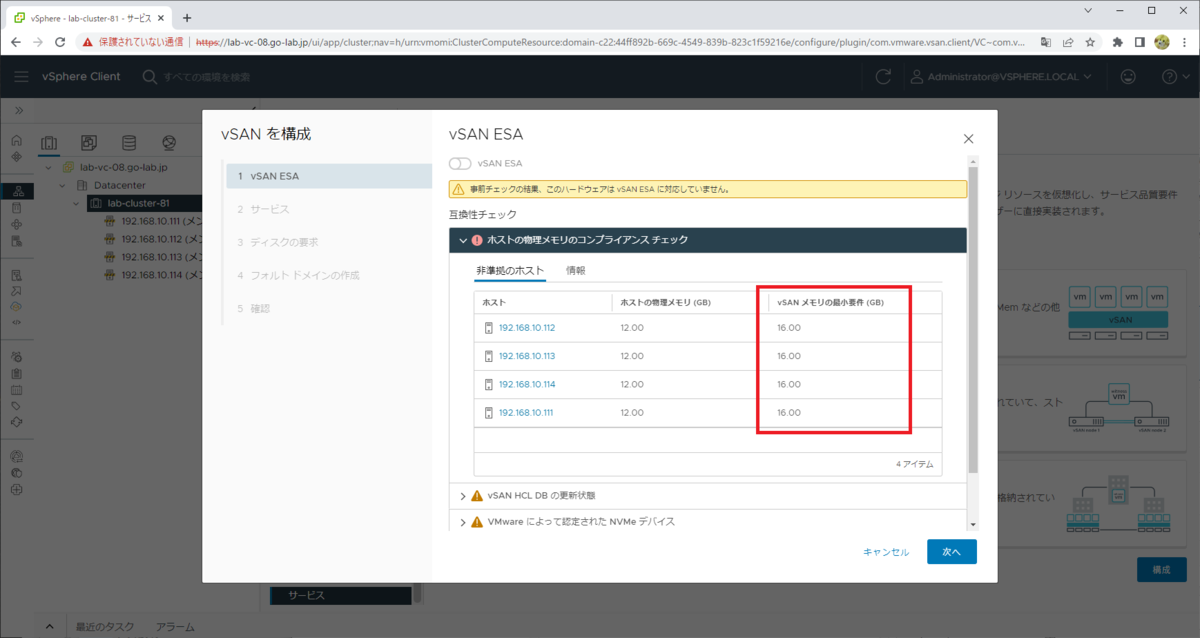Click the dialog vertical scrollbar

click(x=973, y=318)
